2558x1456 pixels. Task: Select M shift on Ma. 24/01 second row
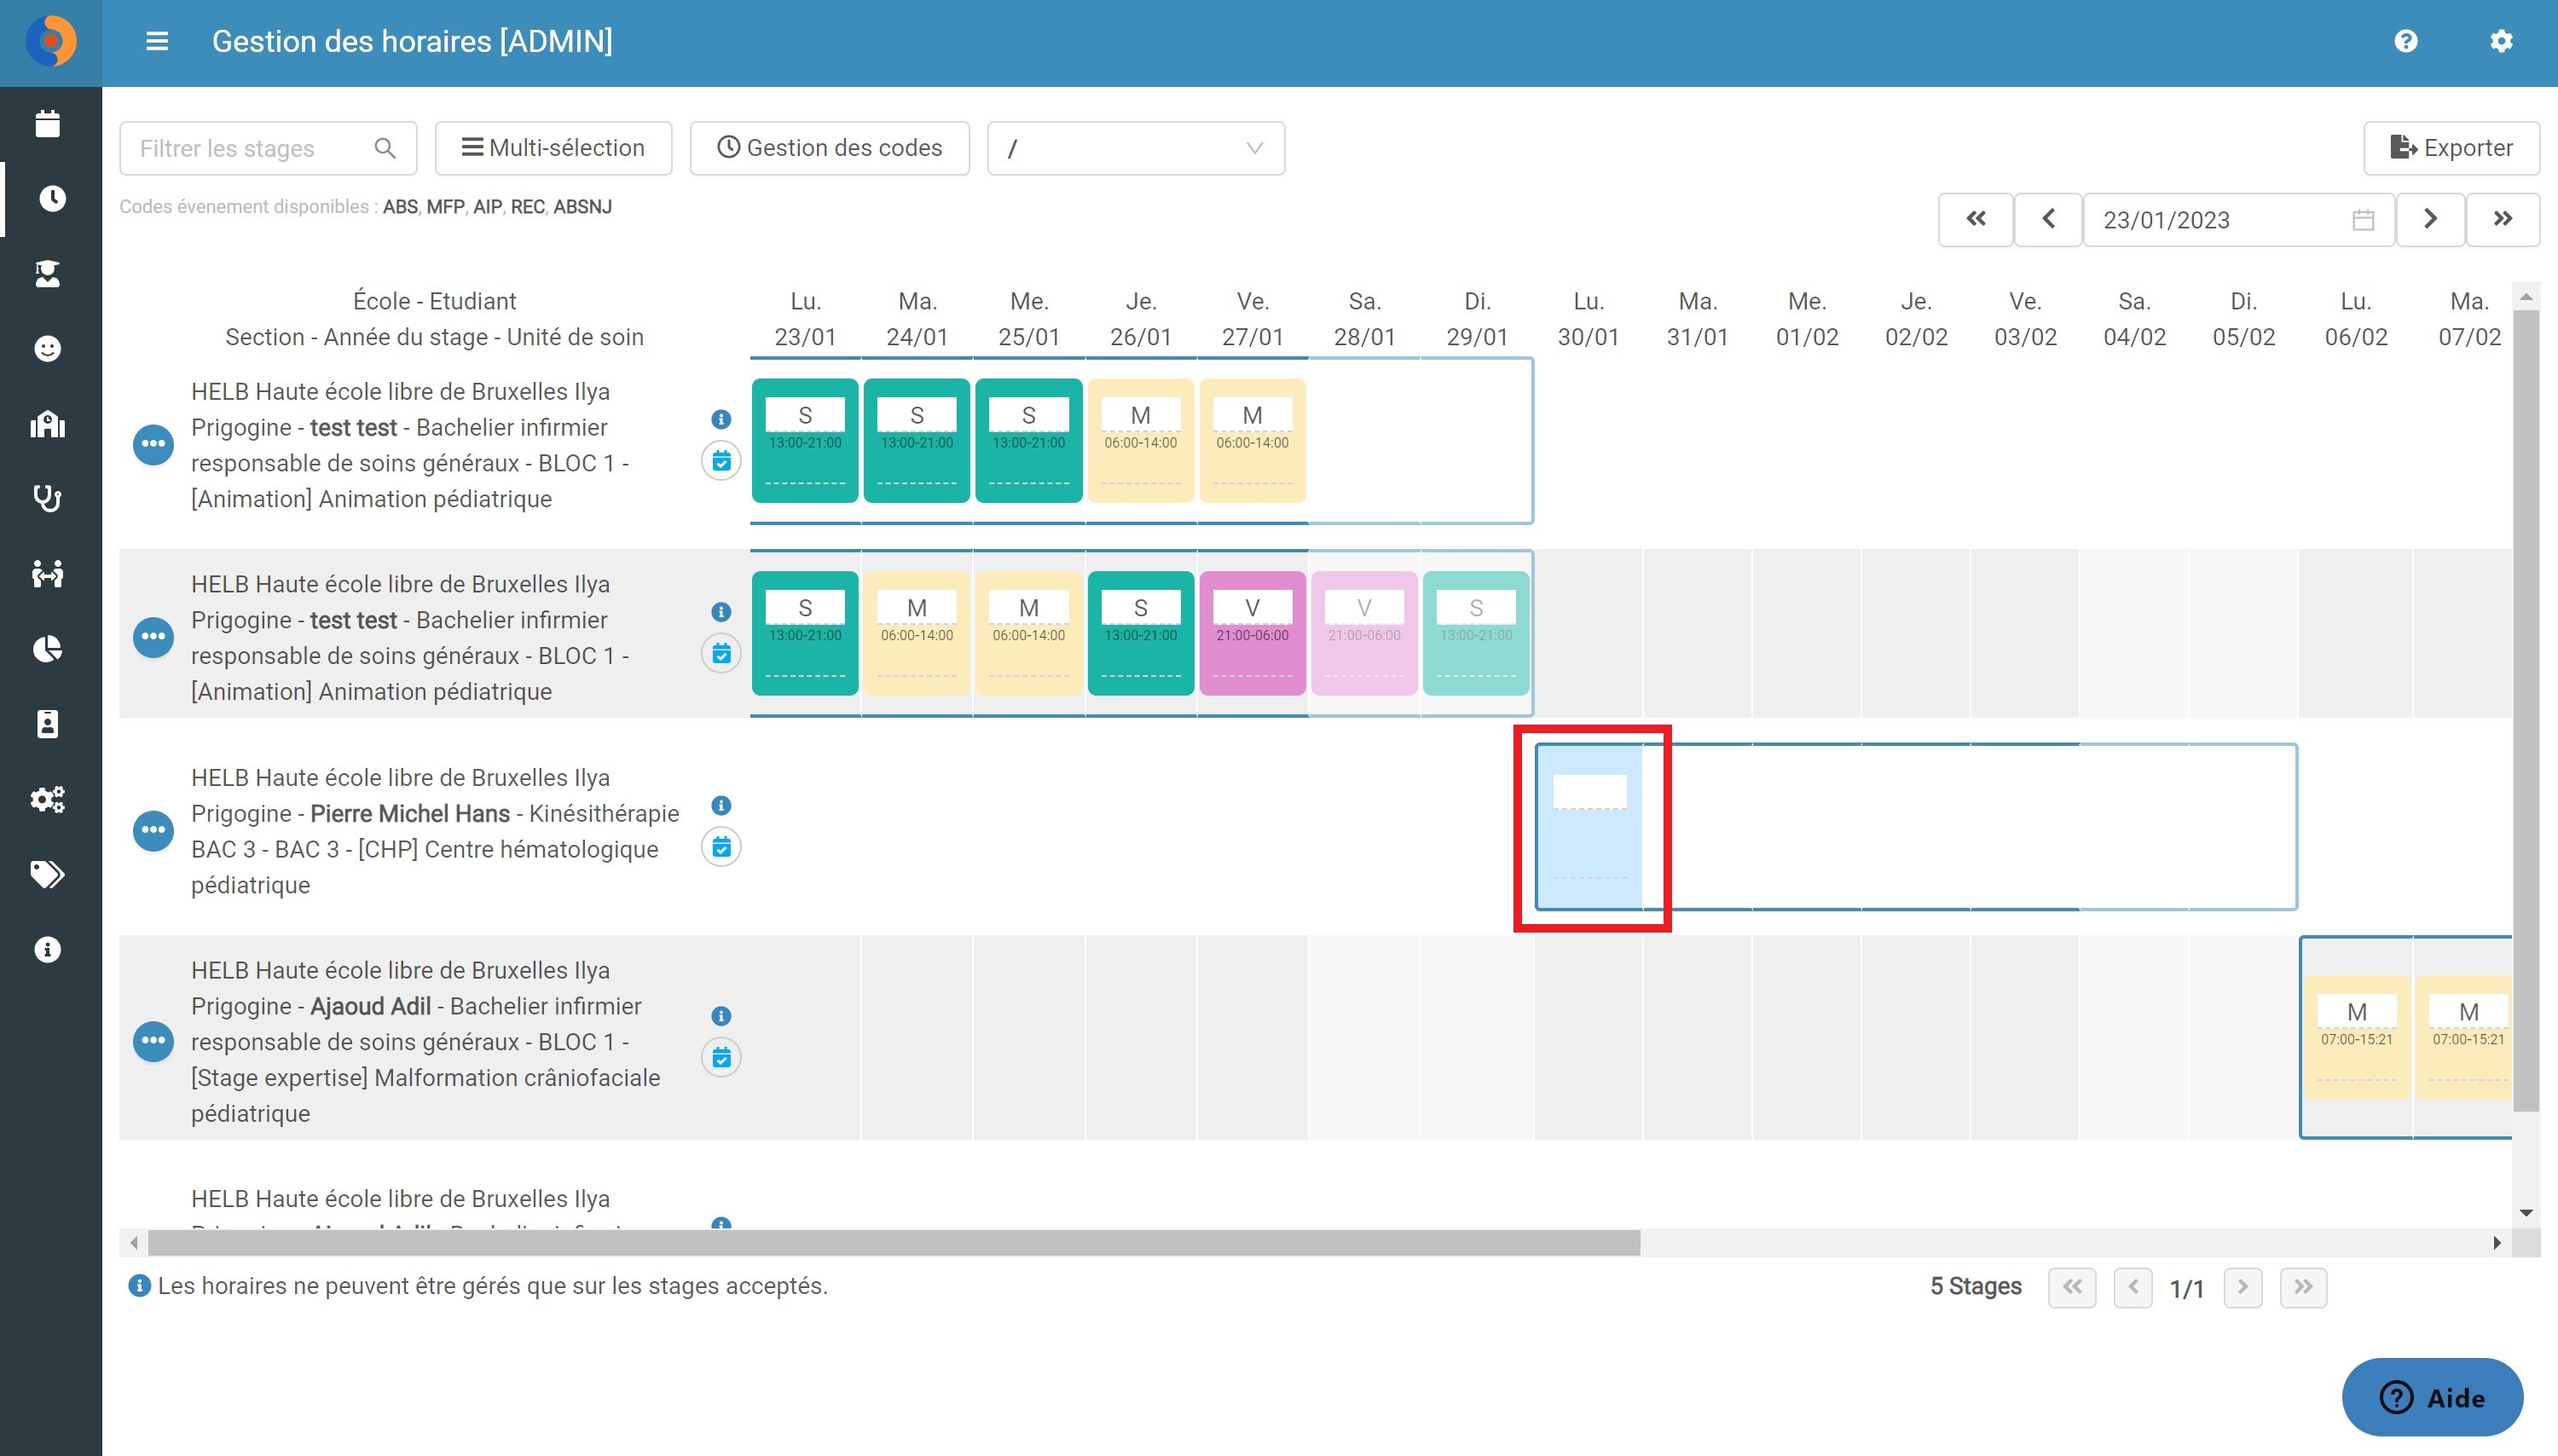[x=917, y=633]
